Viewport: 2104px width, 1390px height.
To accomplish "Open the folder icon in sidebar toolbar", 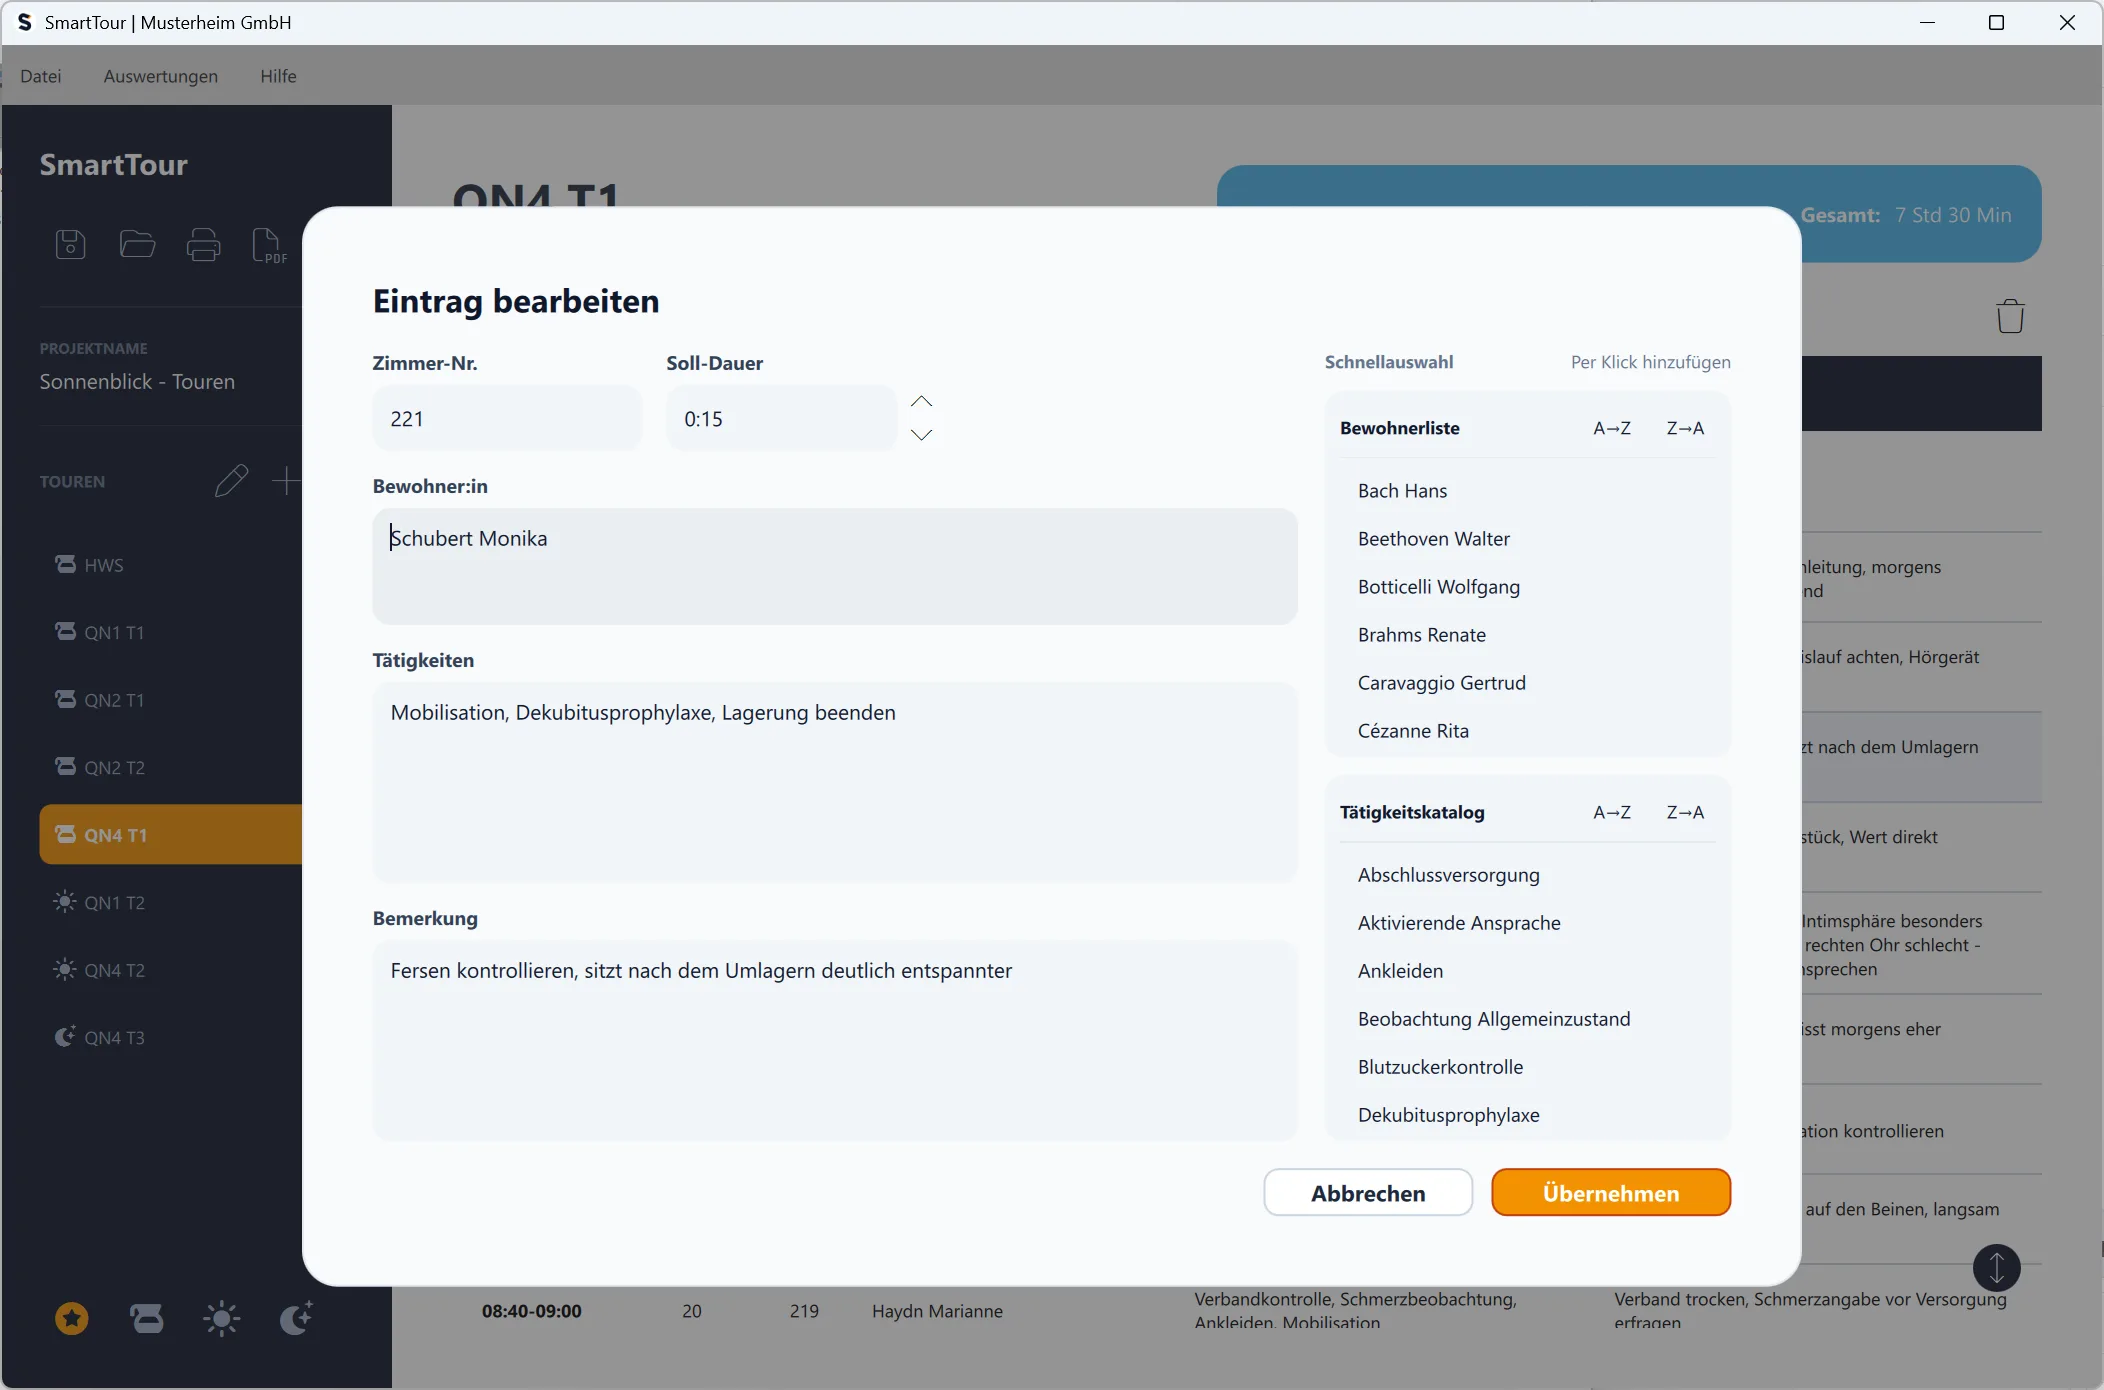I will pos(137,244).
